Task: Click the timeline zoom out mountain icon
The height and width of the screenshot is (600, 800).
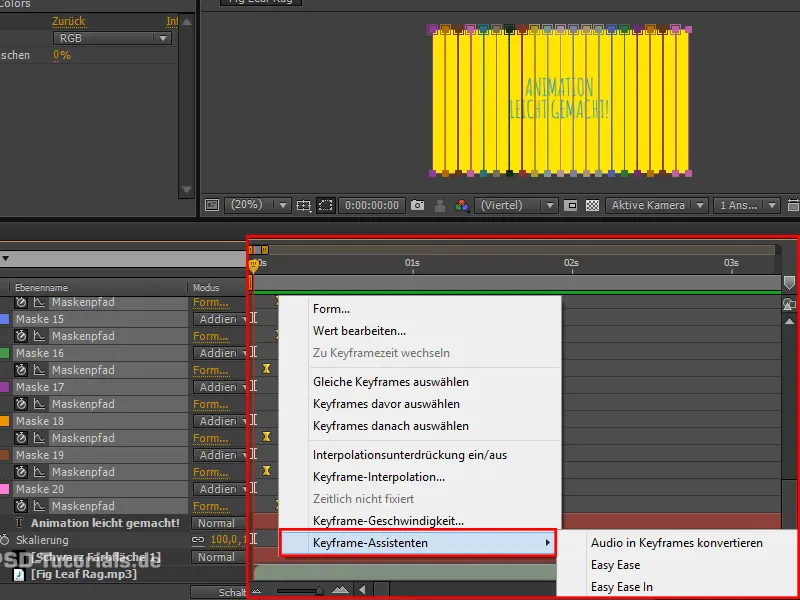Action: coord(257,591)
